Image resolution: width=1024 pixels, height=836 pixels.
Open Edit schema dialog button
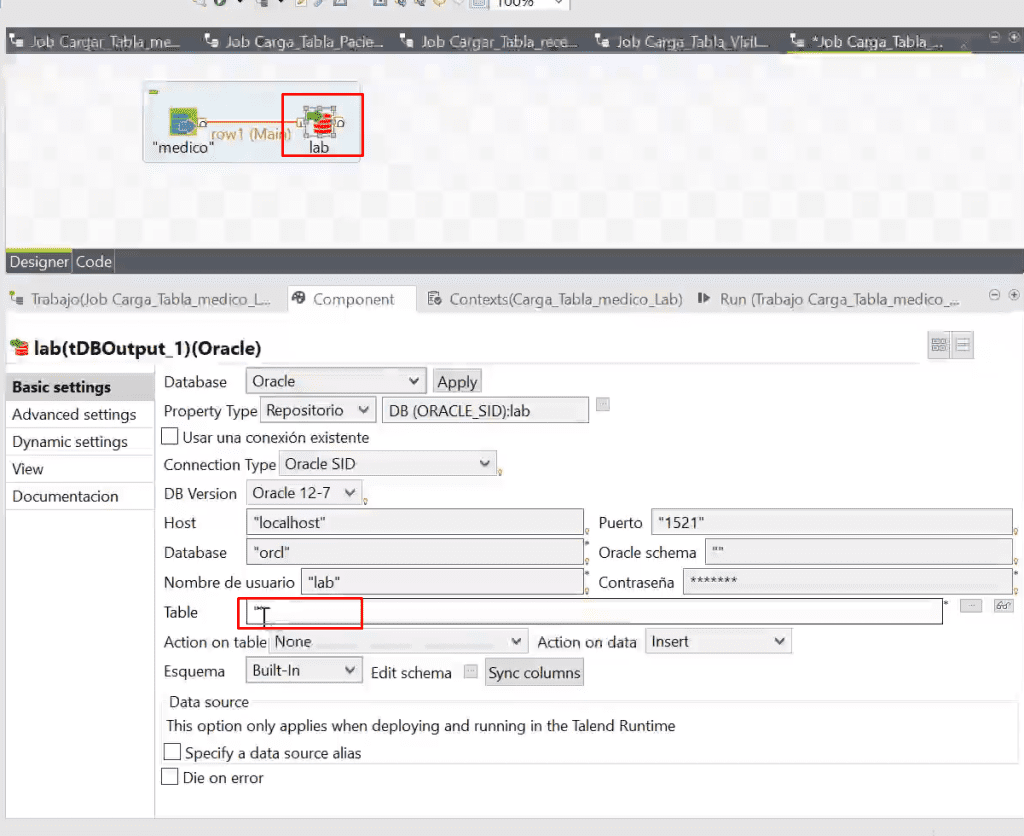(x=470, y=671)
